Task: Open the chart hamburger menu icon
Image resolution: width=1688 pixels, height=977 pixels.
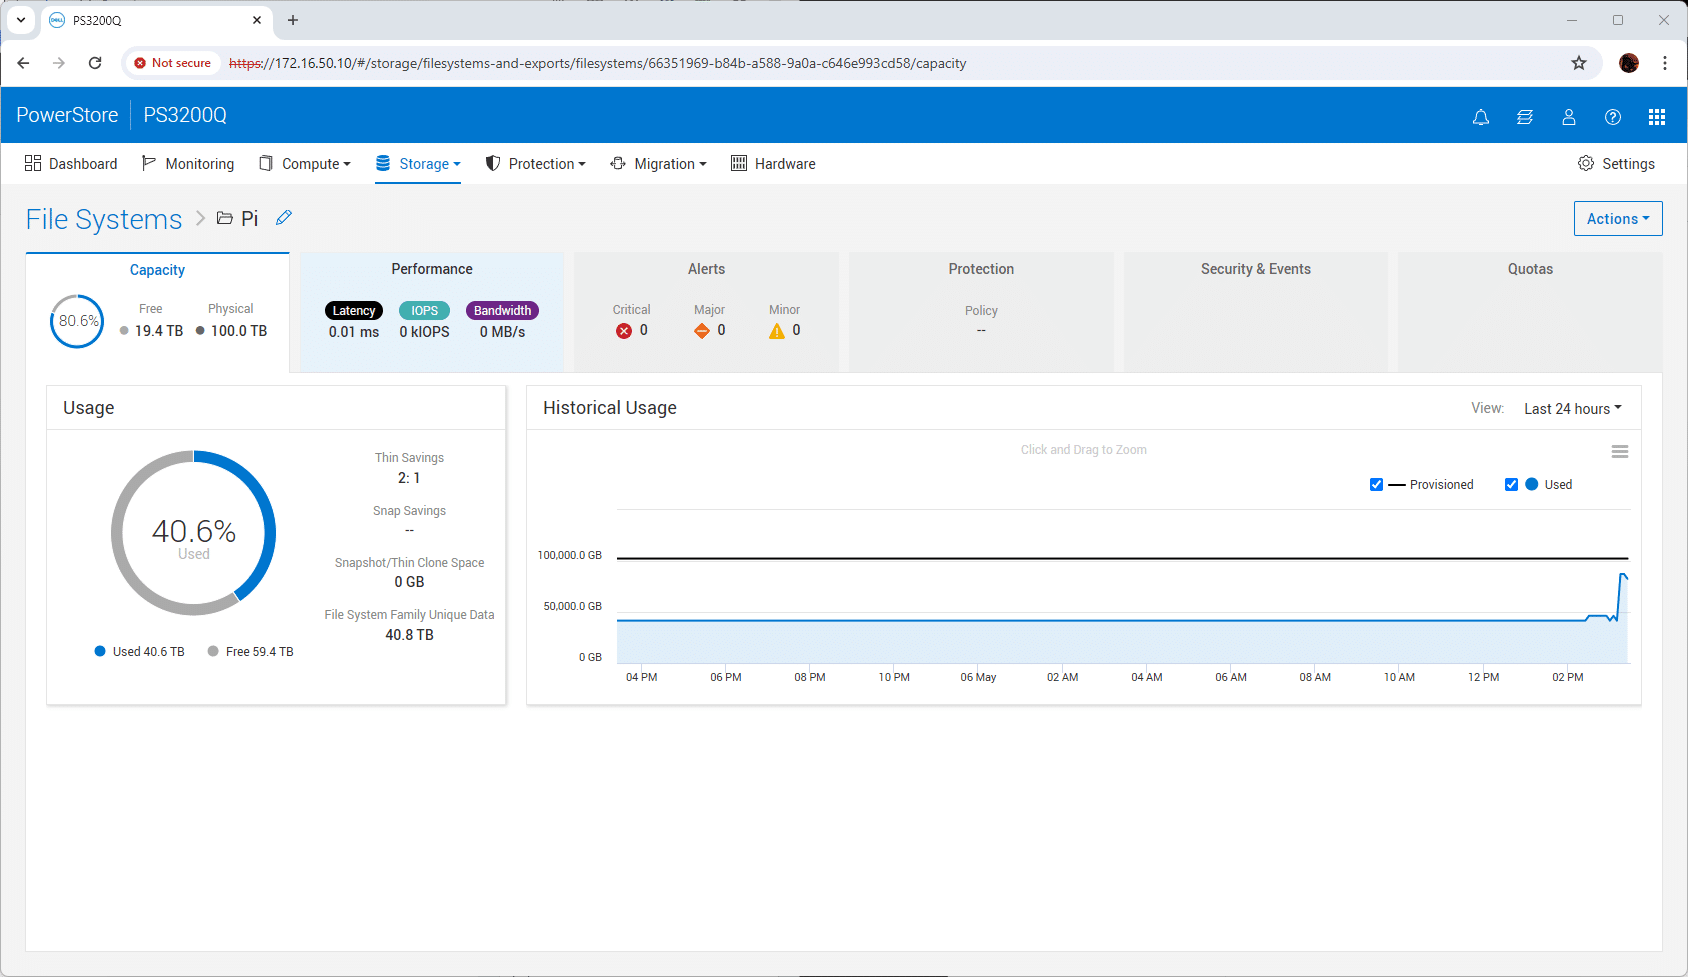Action: click(x=1620, y=452)
